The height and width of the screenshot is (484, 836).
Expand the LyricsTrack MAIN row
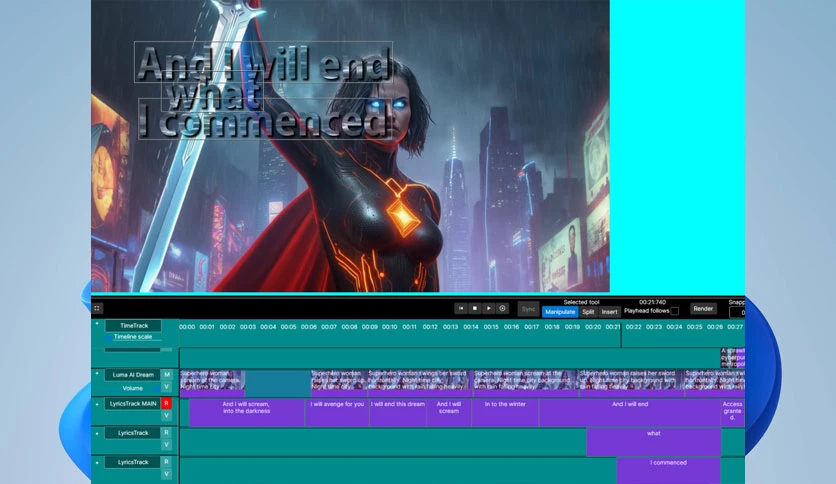(x=97, y=405)
